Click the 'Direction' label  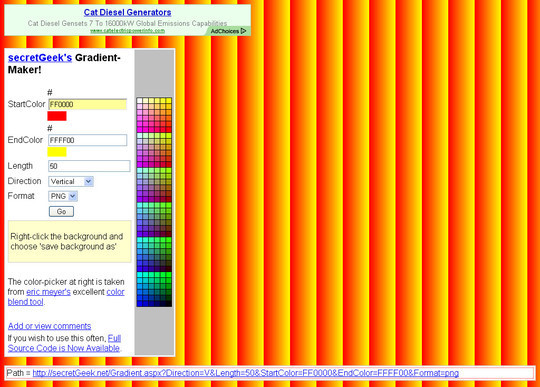coord(24,181)
